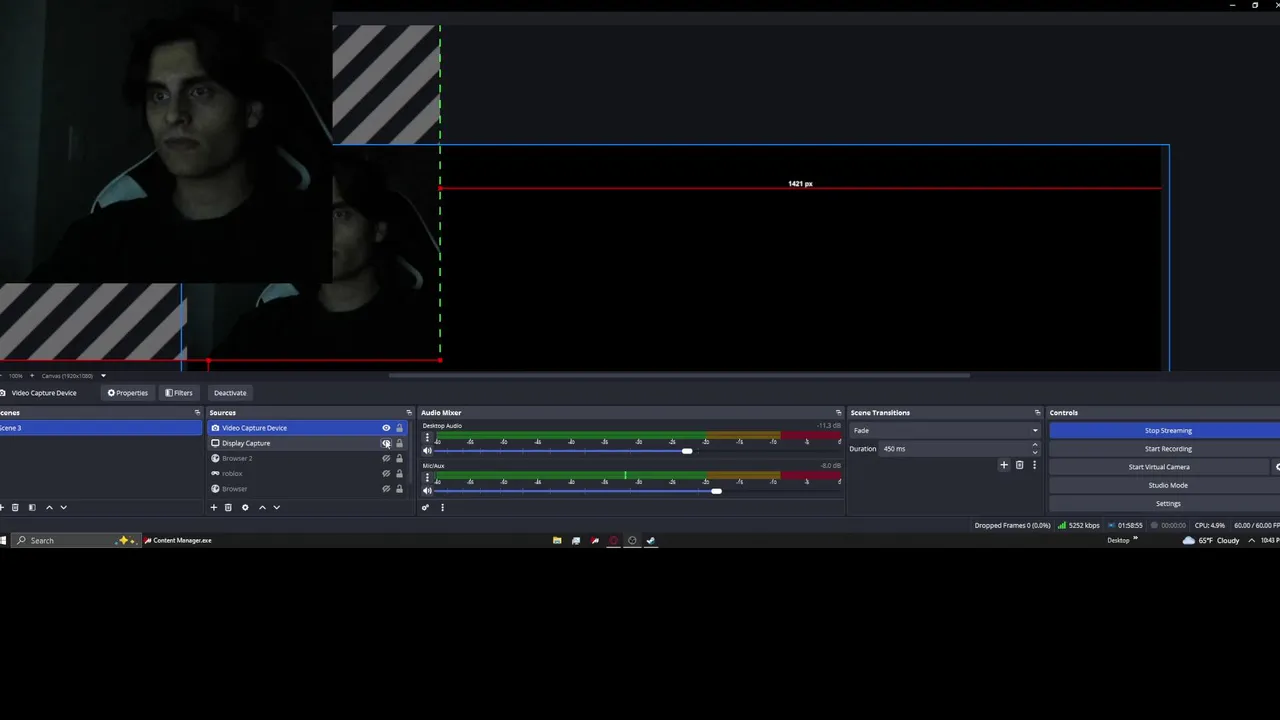The width and height of the screenshot is (1280, 720).
Task: Pop out the Audio Mixer dock panel
Action: tap(838, 412)
